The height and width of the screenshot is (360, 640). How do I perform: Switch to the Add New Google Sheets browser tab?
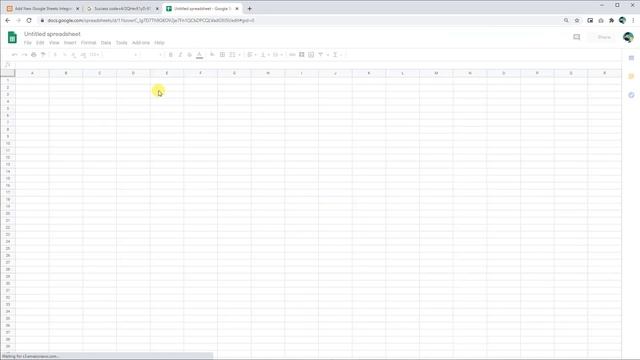(42, 9)
